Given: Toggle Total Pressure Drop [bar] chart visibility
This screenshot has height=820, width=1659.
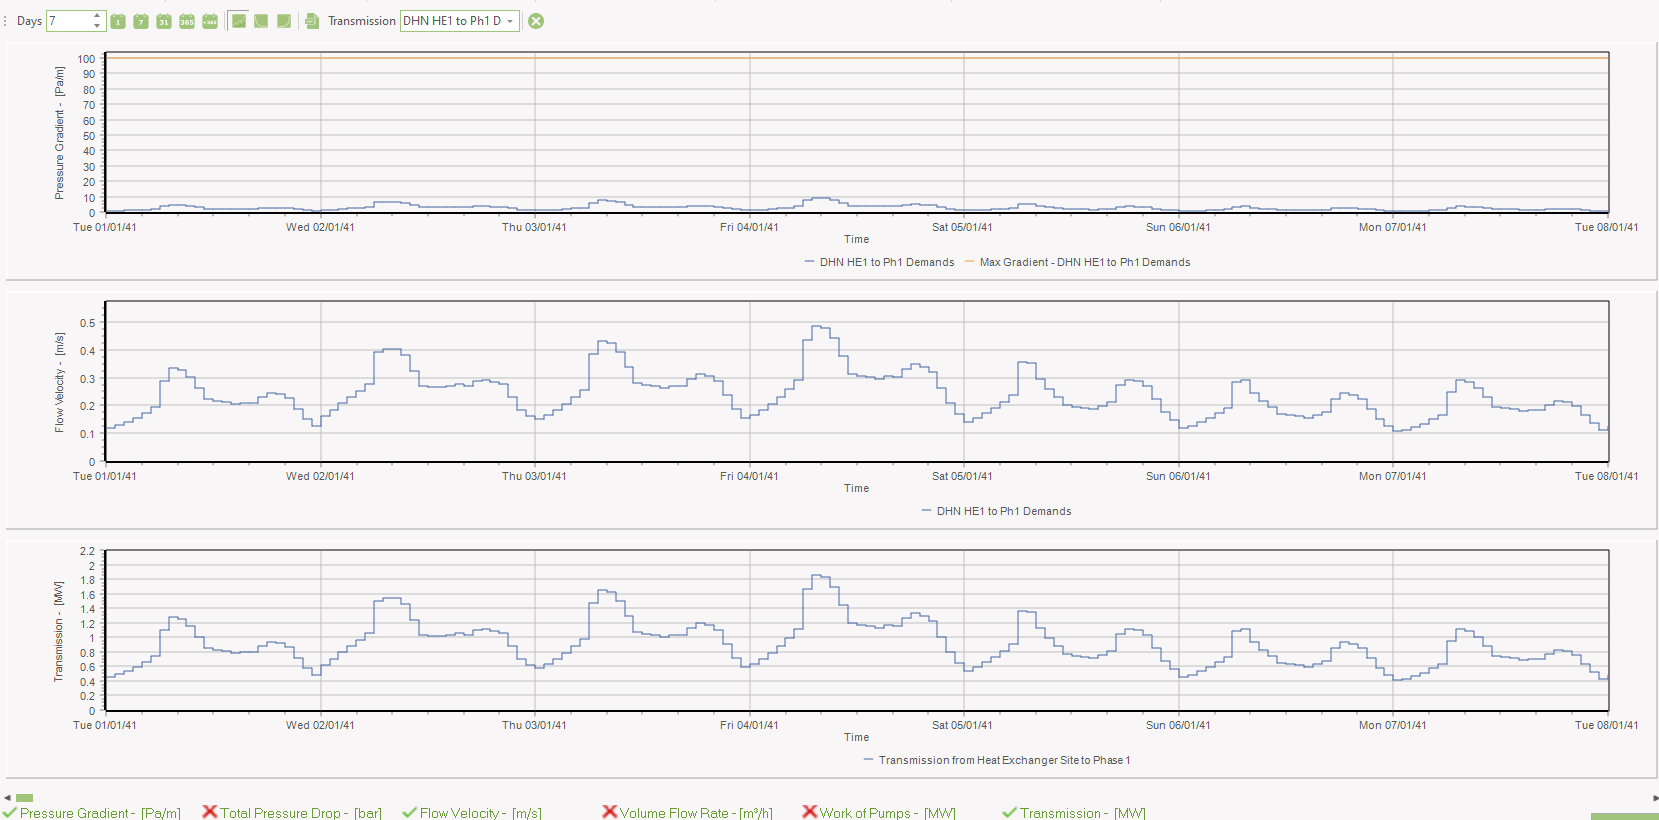Looking at the screenshot, I should click(292, 813).
